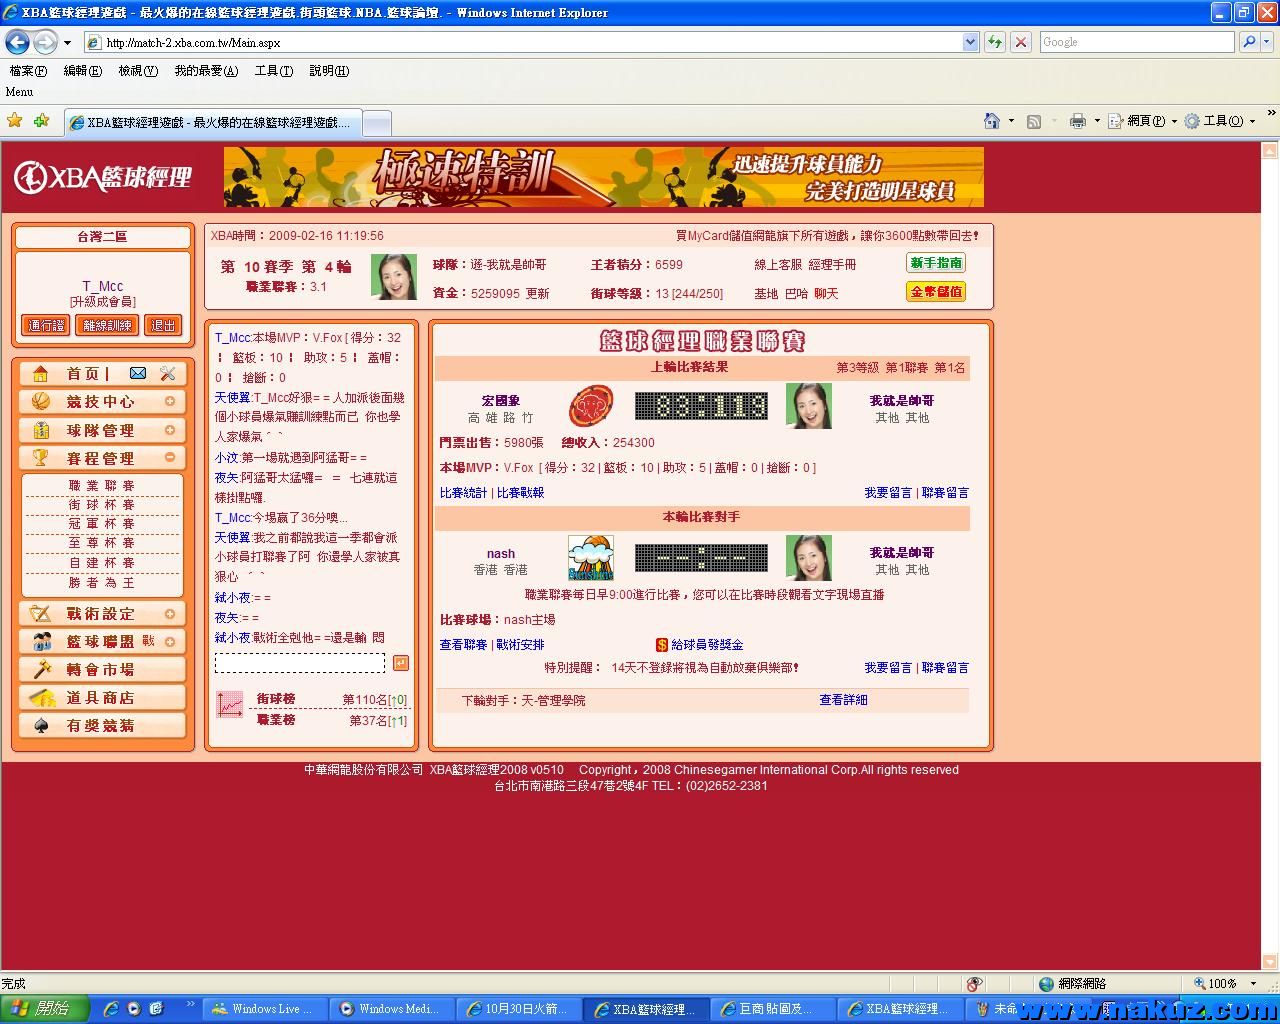Expand the 籃球聯盟 menu section
This screenshot has width=1280, height=1024.
(x=170, y=642)
